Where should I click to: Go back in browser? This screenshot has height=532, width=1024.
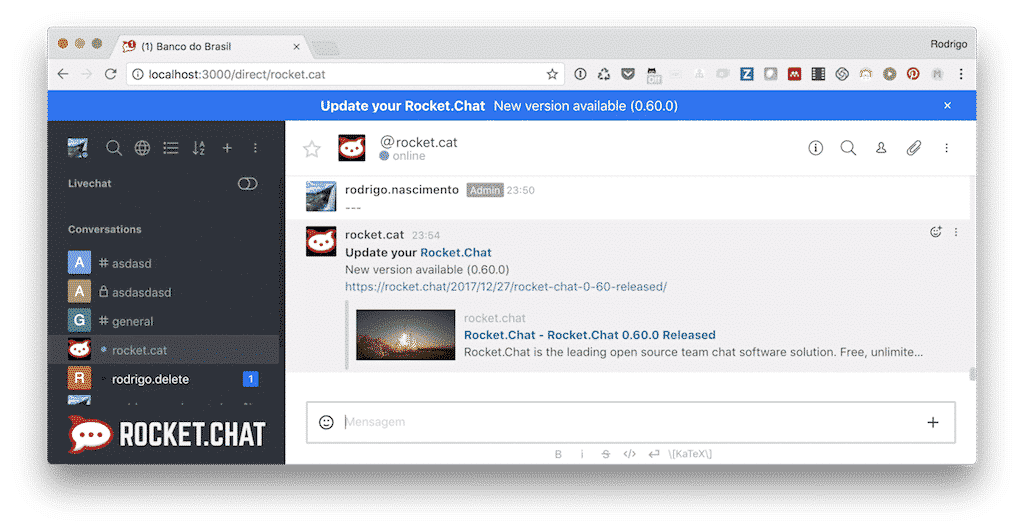tap(63, 74)
